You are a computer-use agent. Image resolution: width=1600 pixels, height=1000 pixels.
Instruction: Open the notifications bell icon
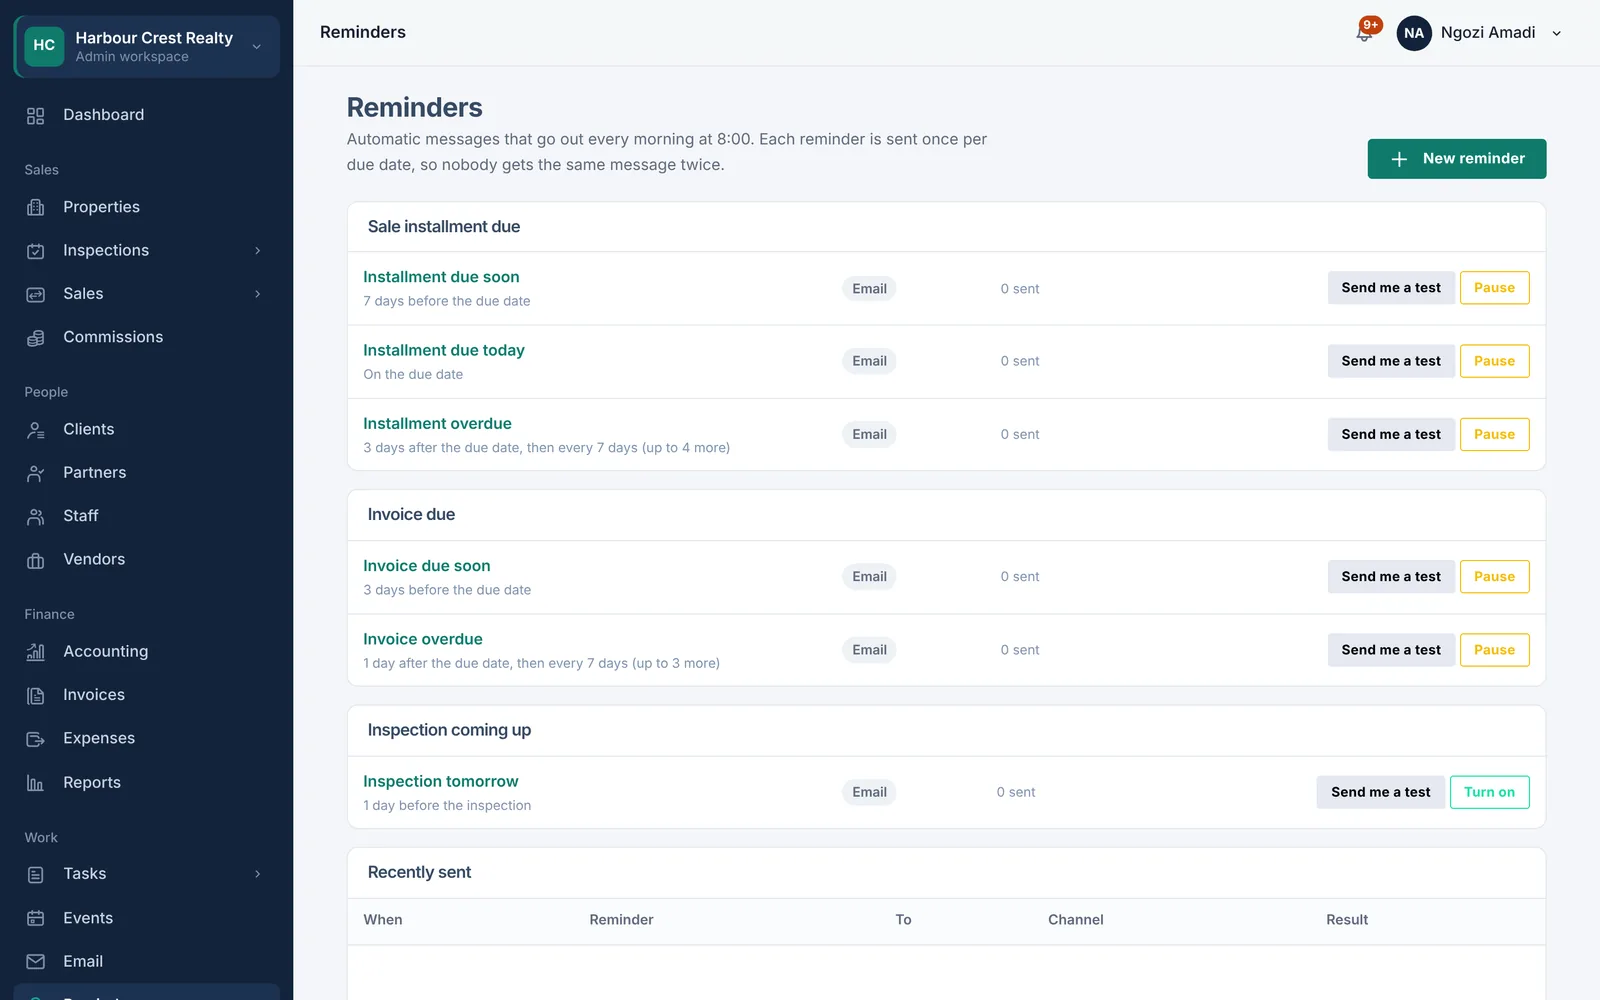click(x=1364, y=33)
